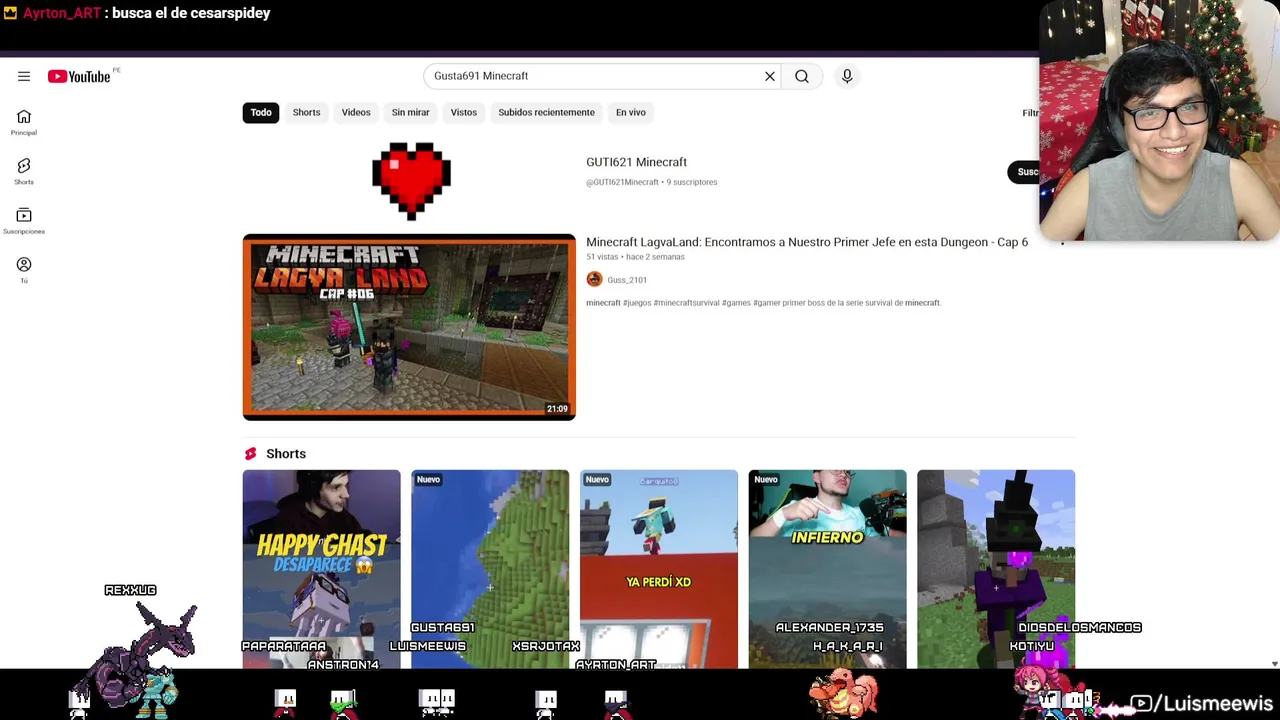
Task: Click the video description hashtags text
Action: click(x=763, y=303)
